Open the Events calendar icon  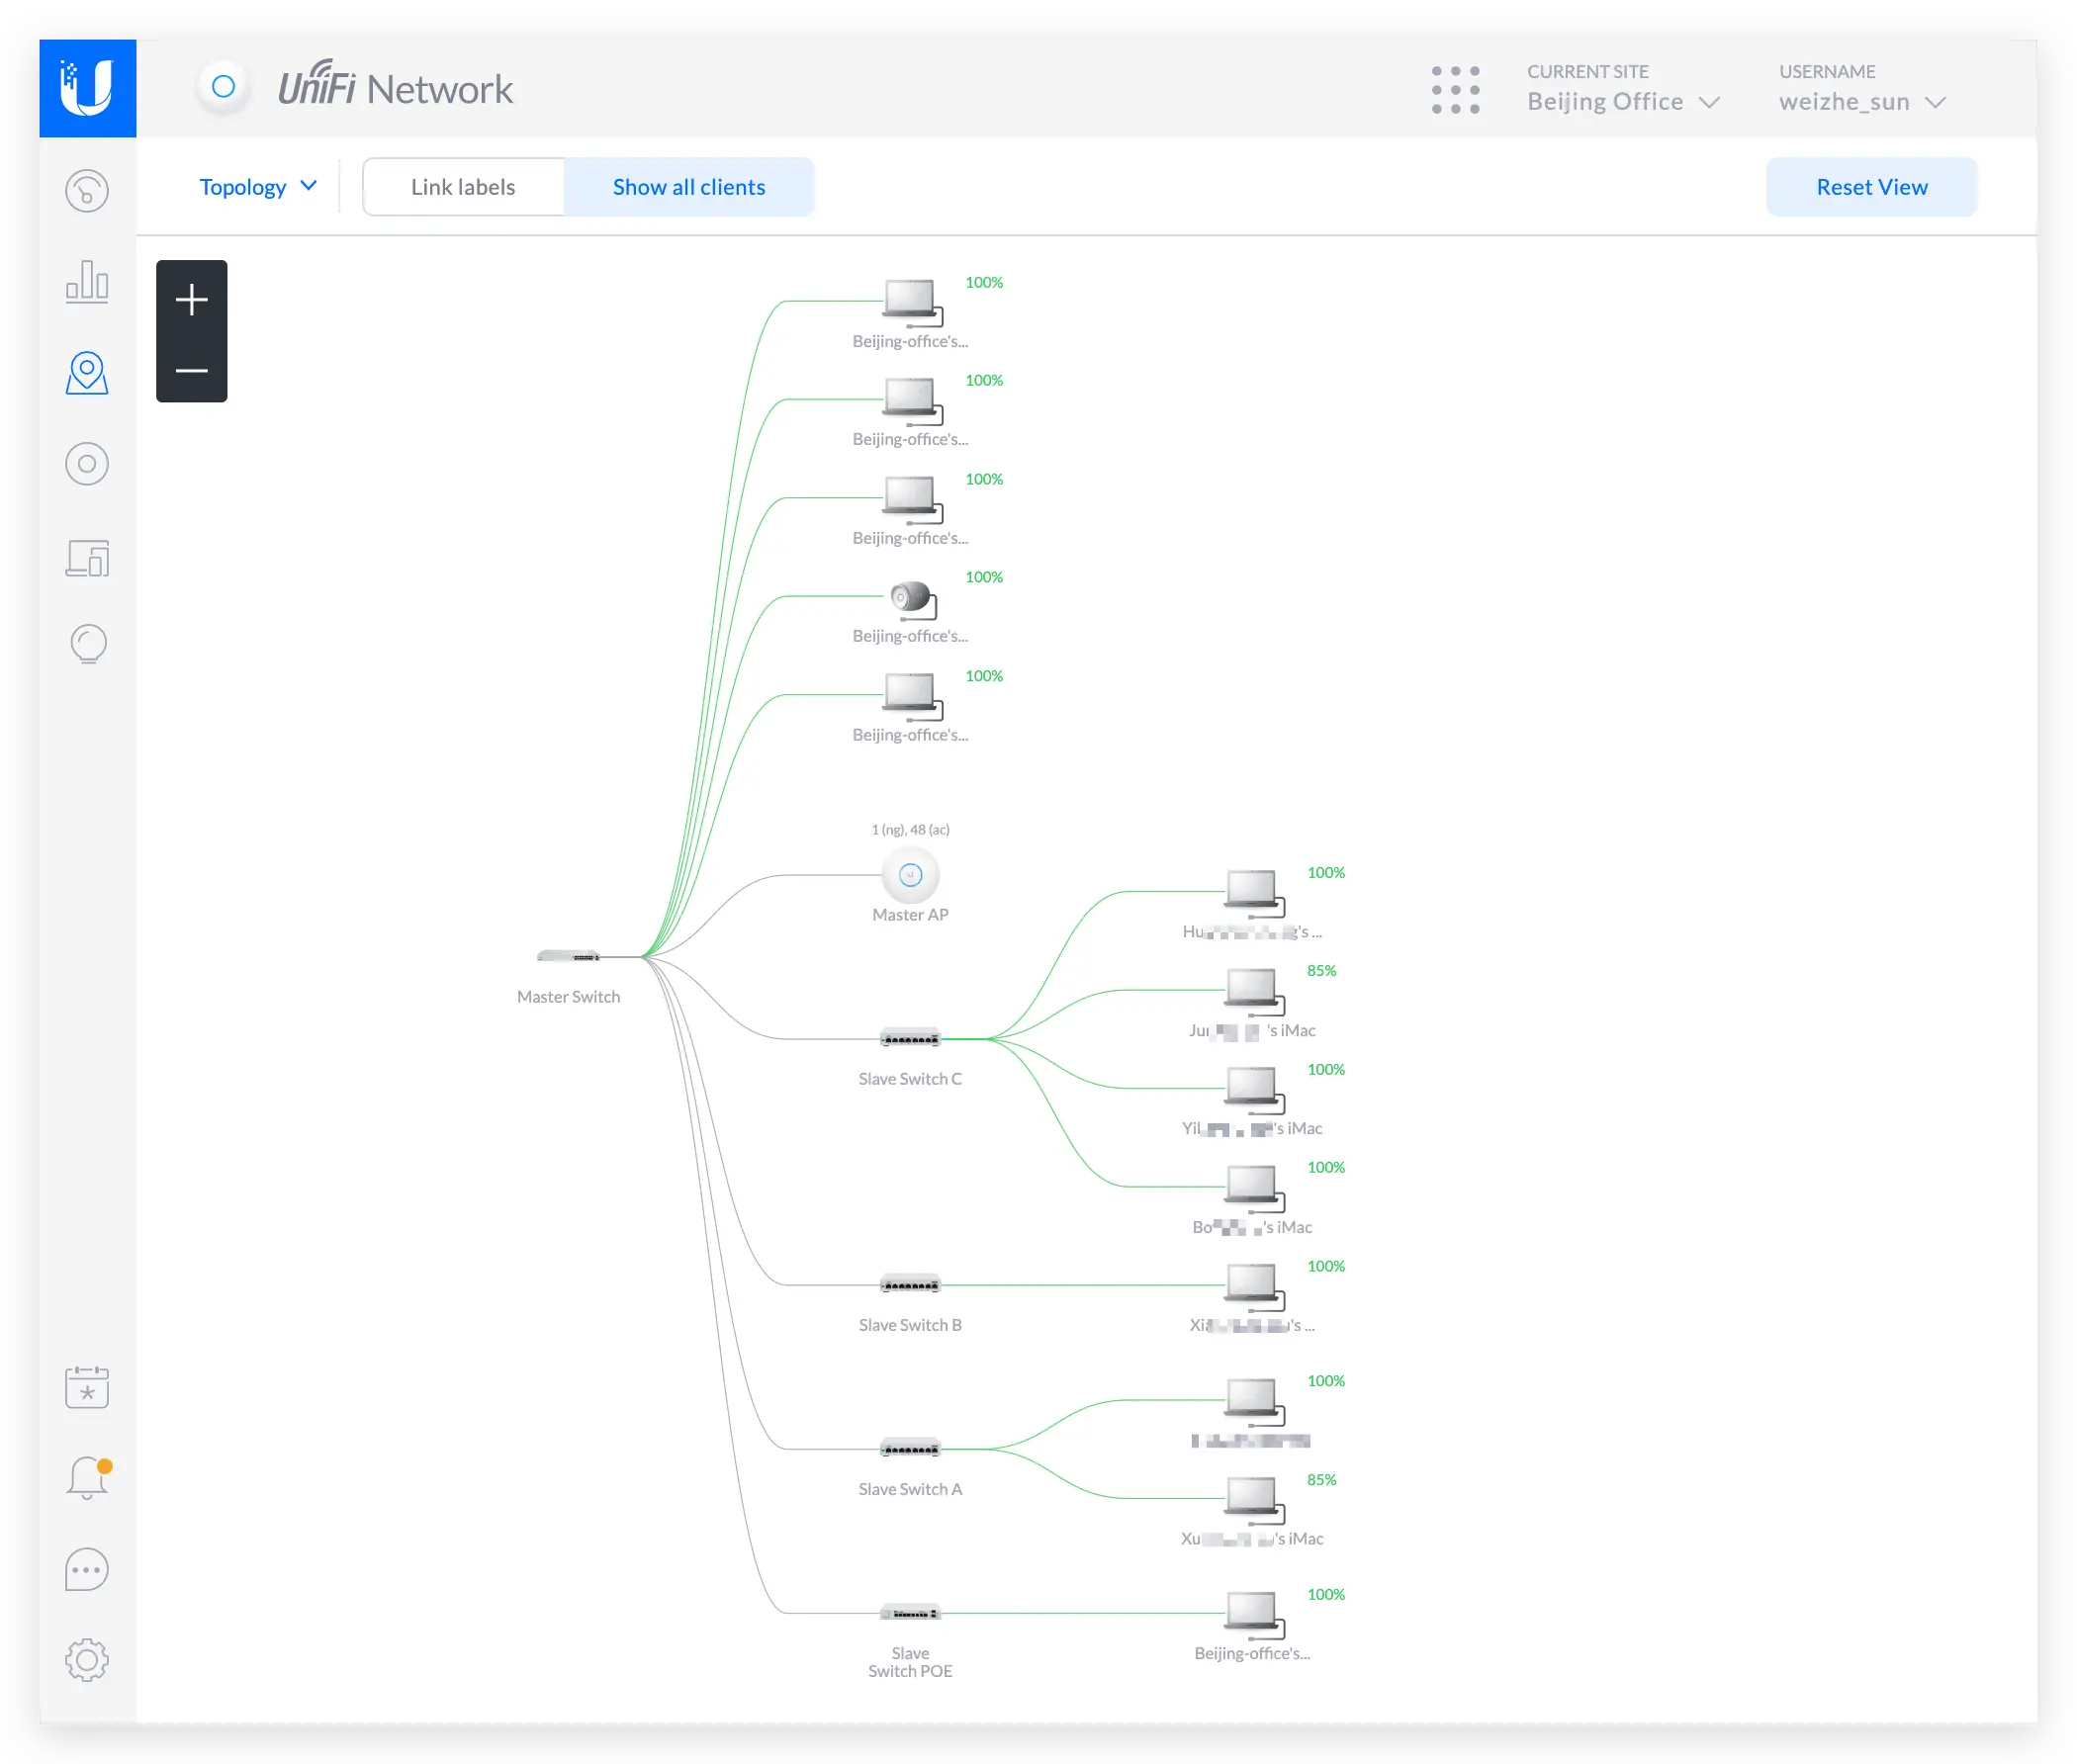point(87,1387)
